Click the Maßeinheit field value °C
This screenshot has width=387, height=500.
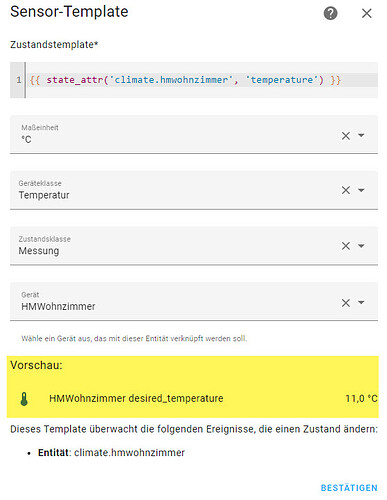26,139
